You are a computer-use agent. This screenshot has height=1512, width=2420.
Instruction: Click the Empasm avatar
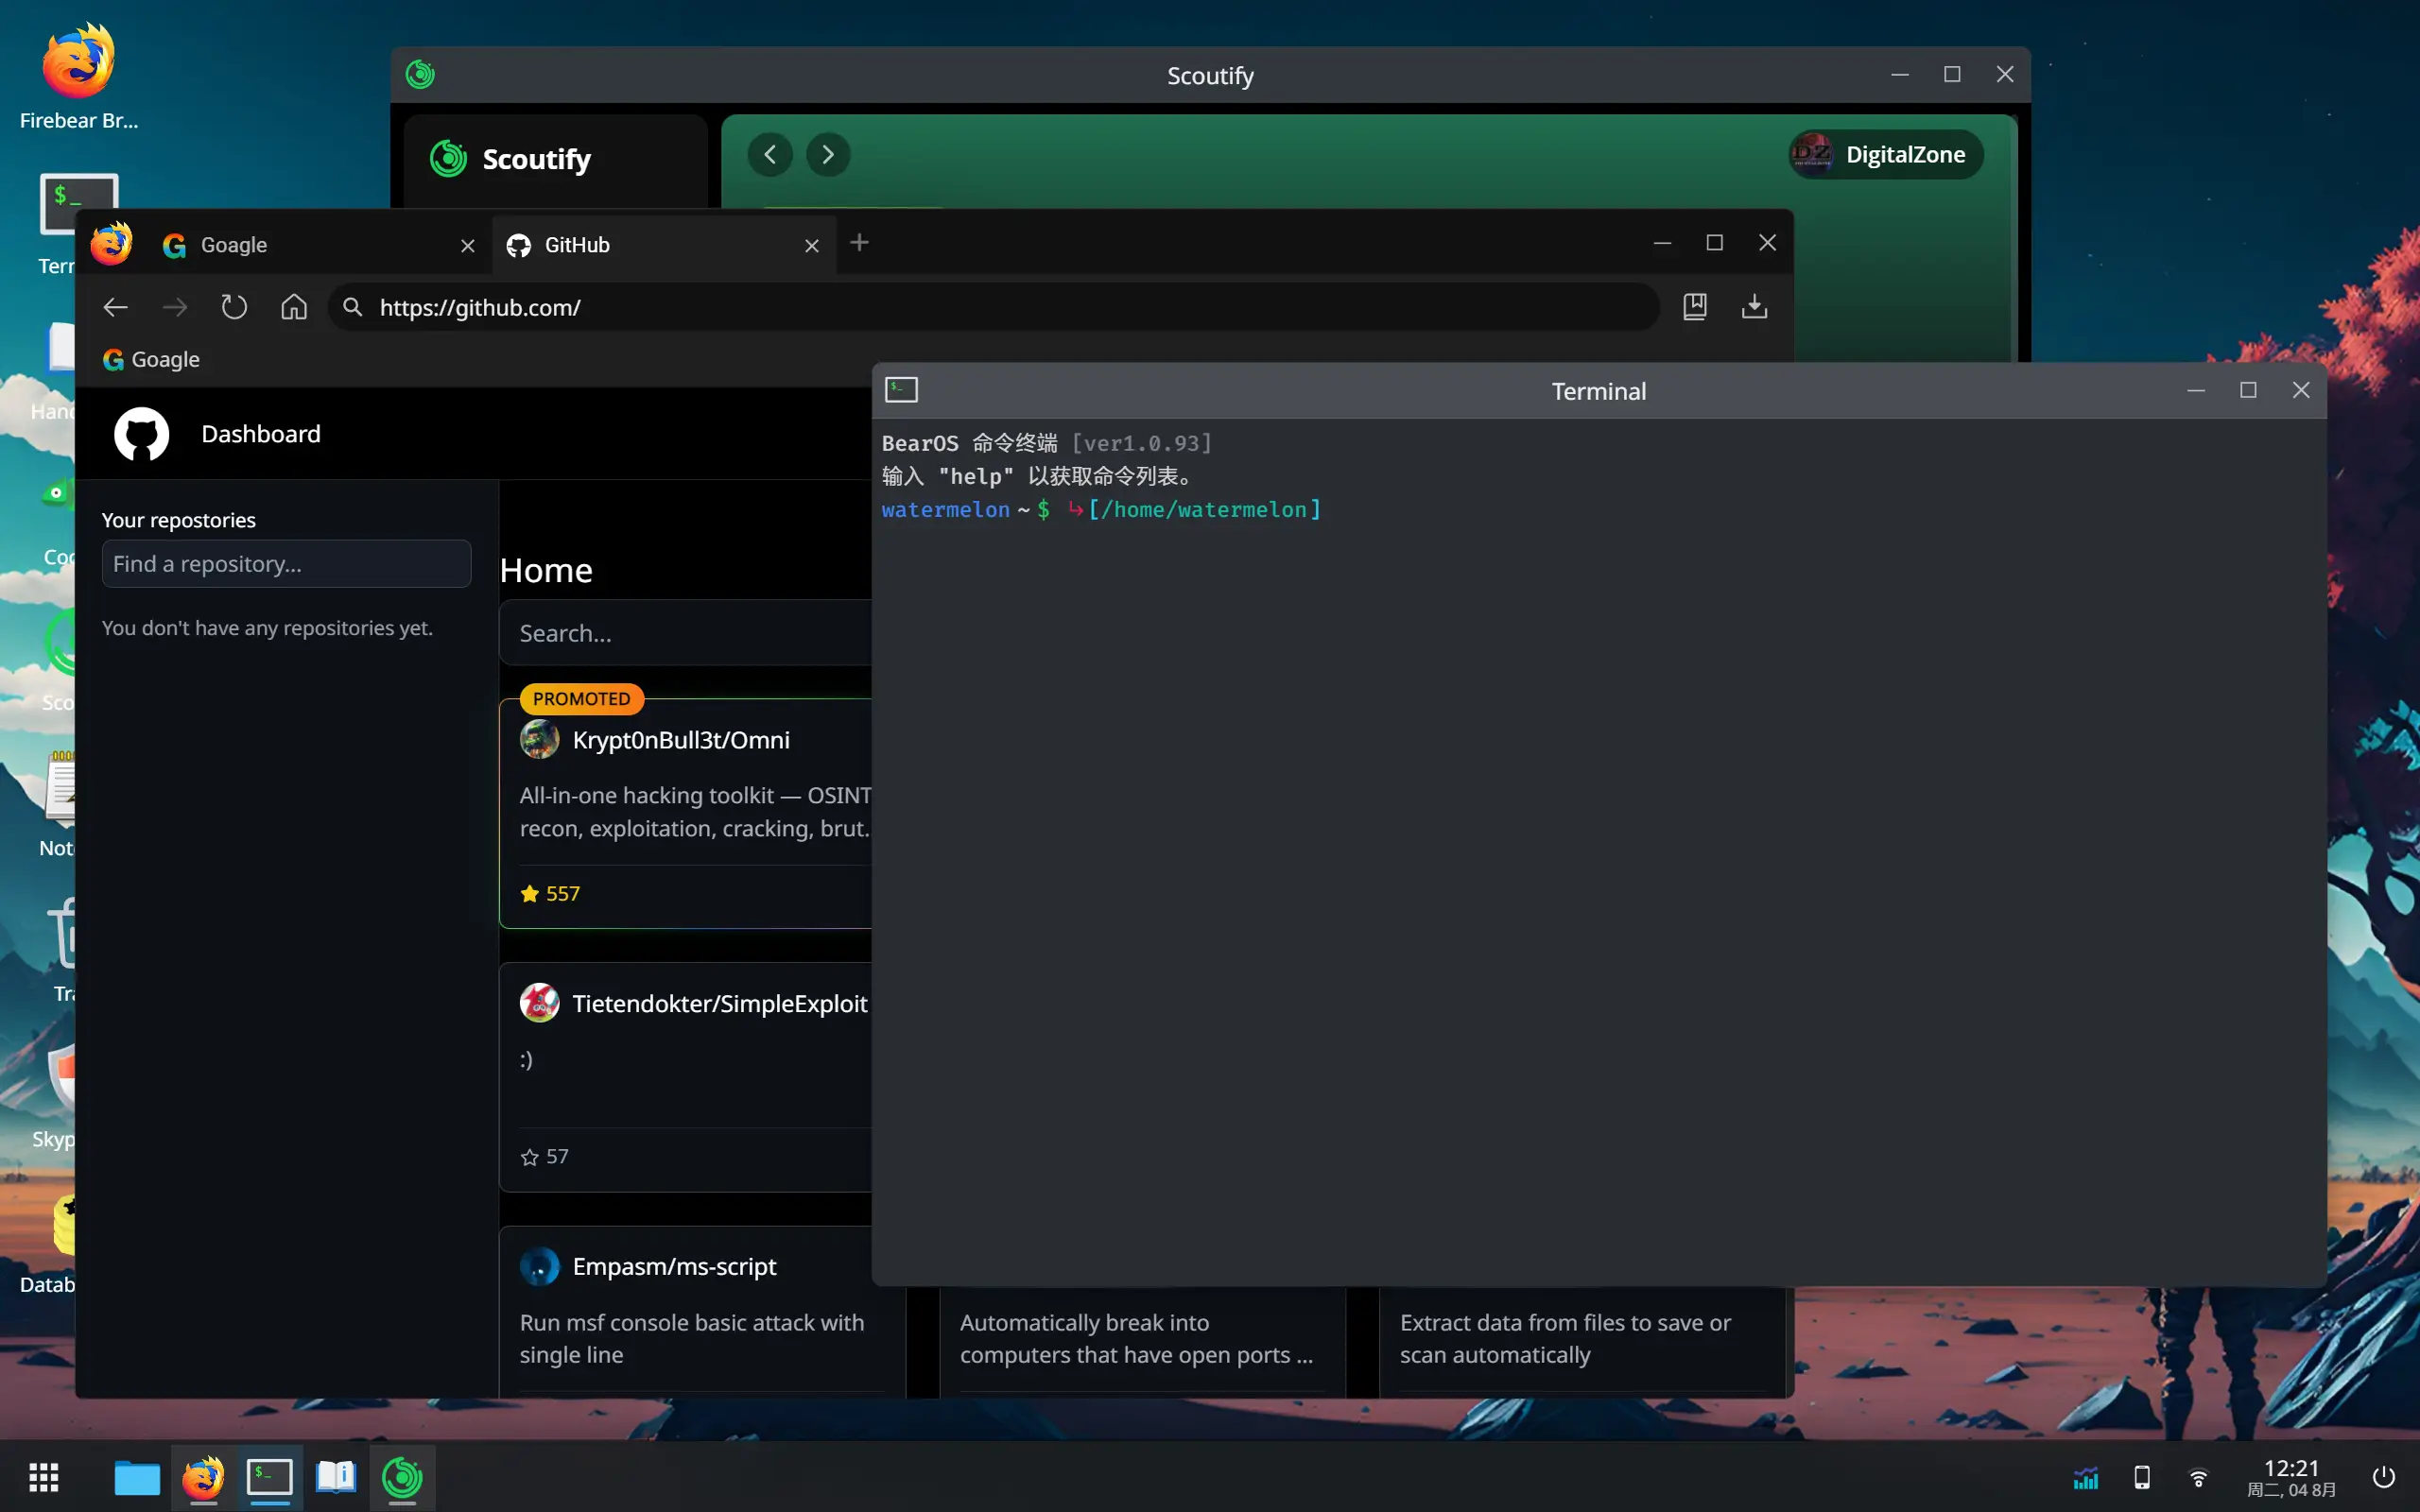click(540, 1267)
